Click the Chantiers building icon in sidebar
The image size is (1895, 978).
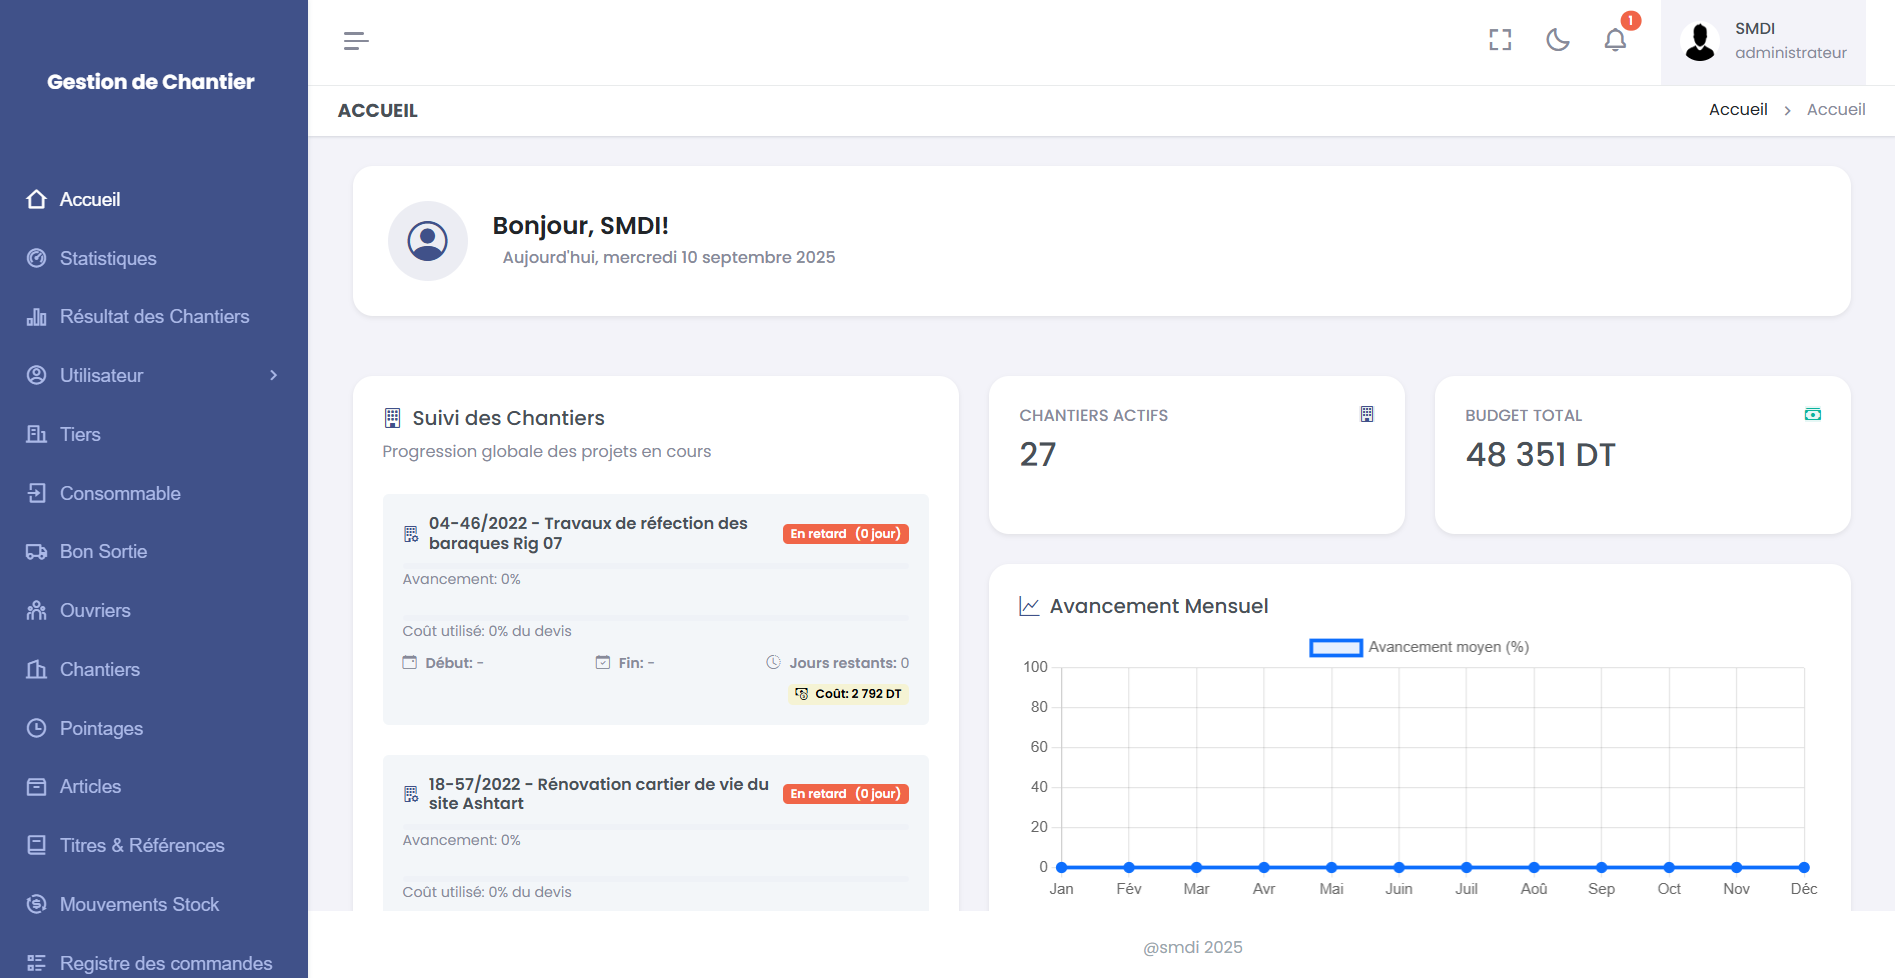click(37, 669)
